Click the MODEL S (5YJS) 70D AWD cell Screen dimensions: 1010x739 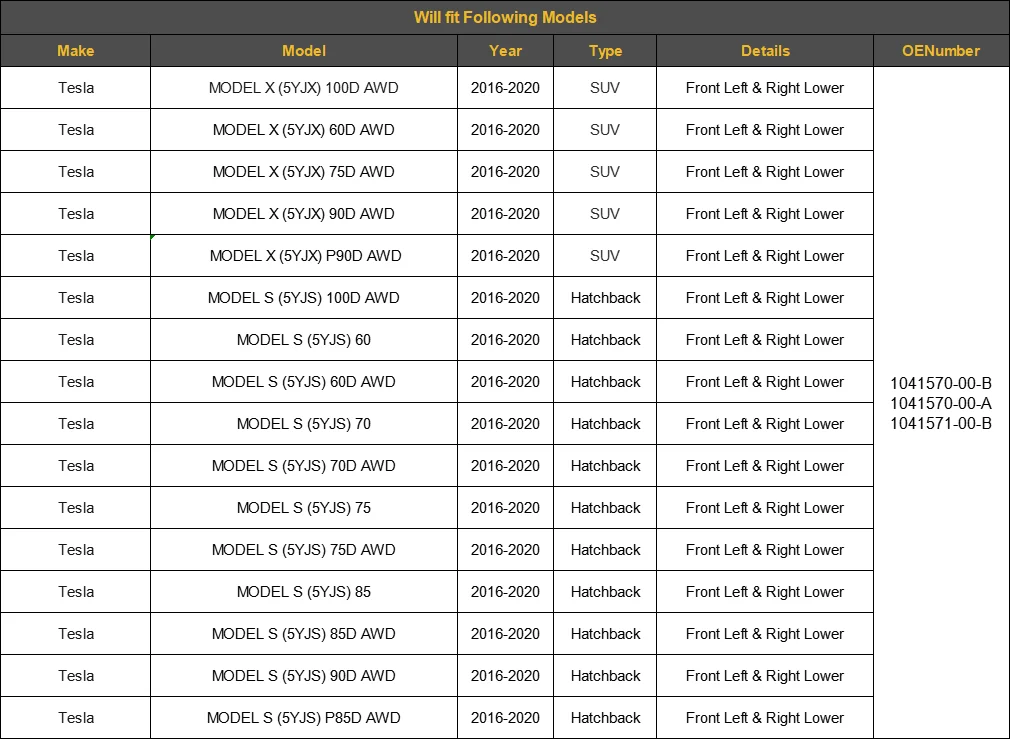[x=304, y=466]
